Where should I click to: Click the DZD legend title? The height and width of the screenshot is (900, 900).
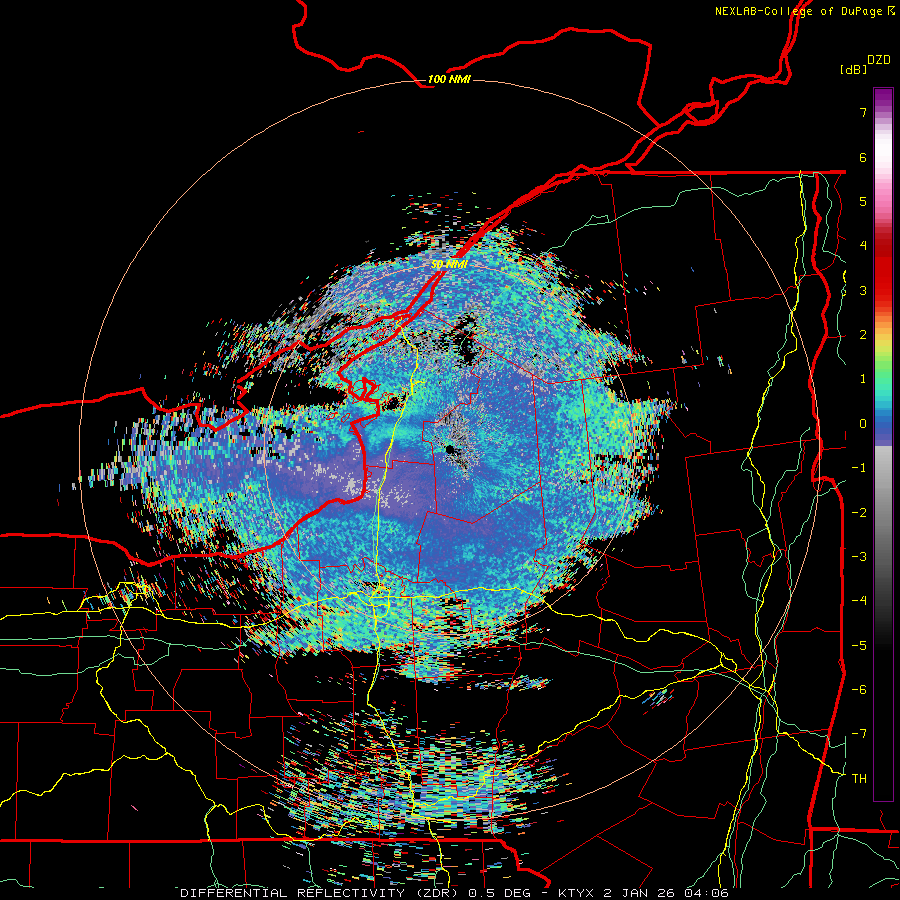[x=879, y=60]
